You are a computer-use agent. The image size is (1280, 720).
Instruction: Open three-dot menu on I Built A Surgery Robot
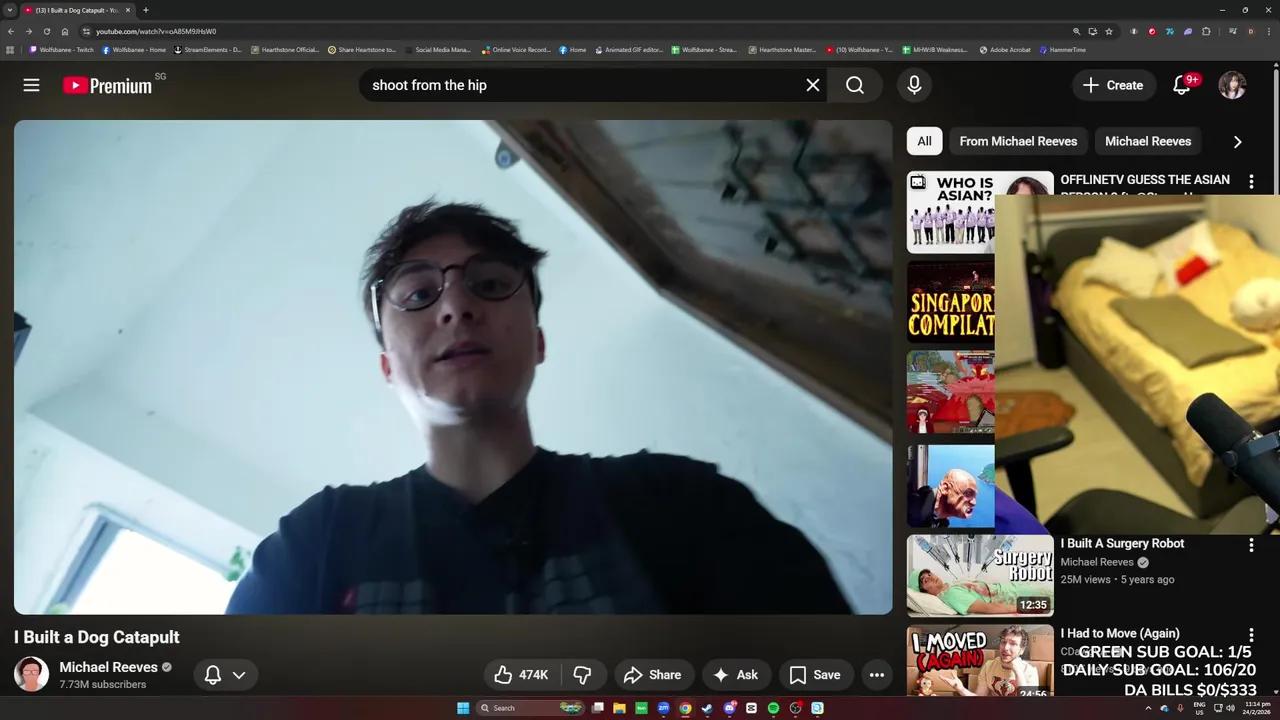point(1251,545)
